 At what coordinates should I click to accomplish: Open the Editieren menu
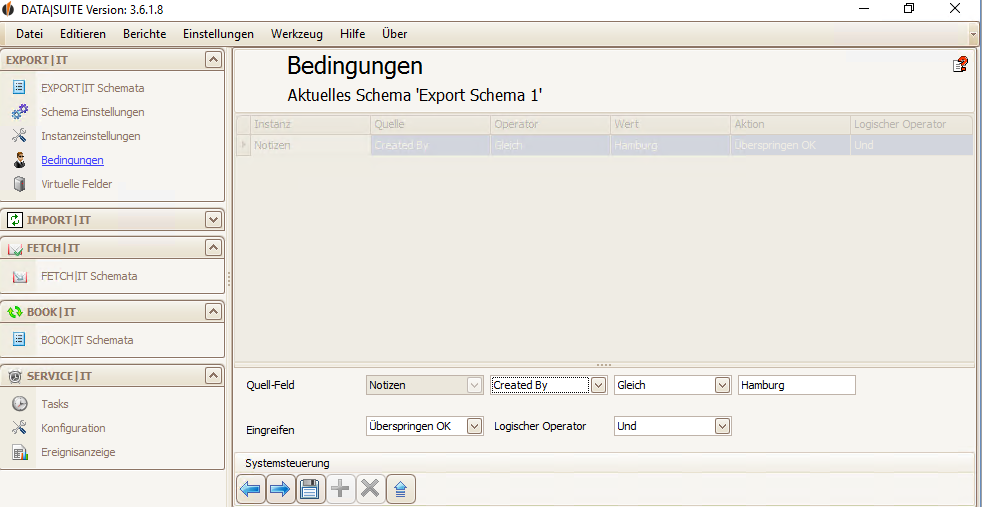pyautogui.click(x=83, y=34)
